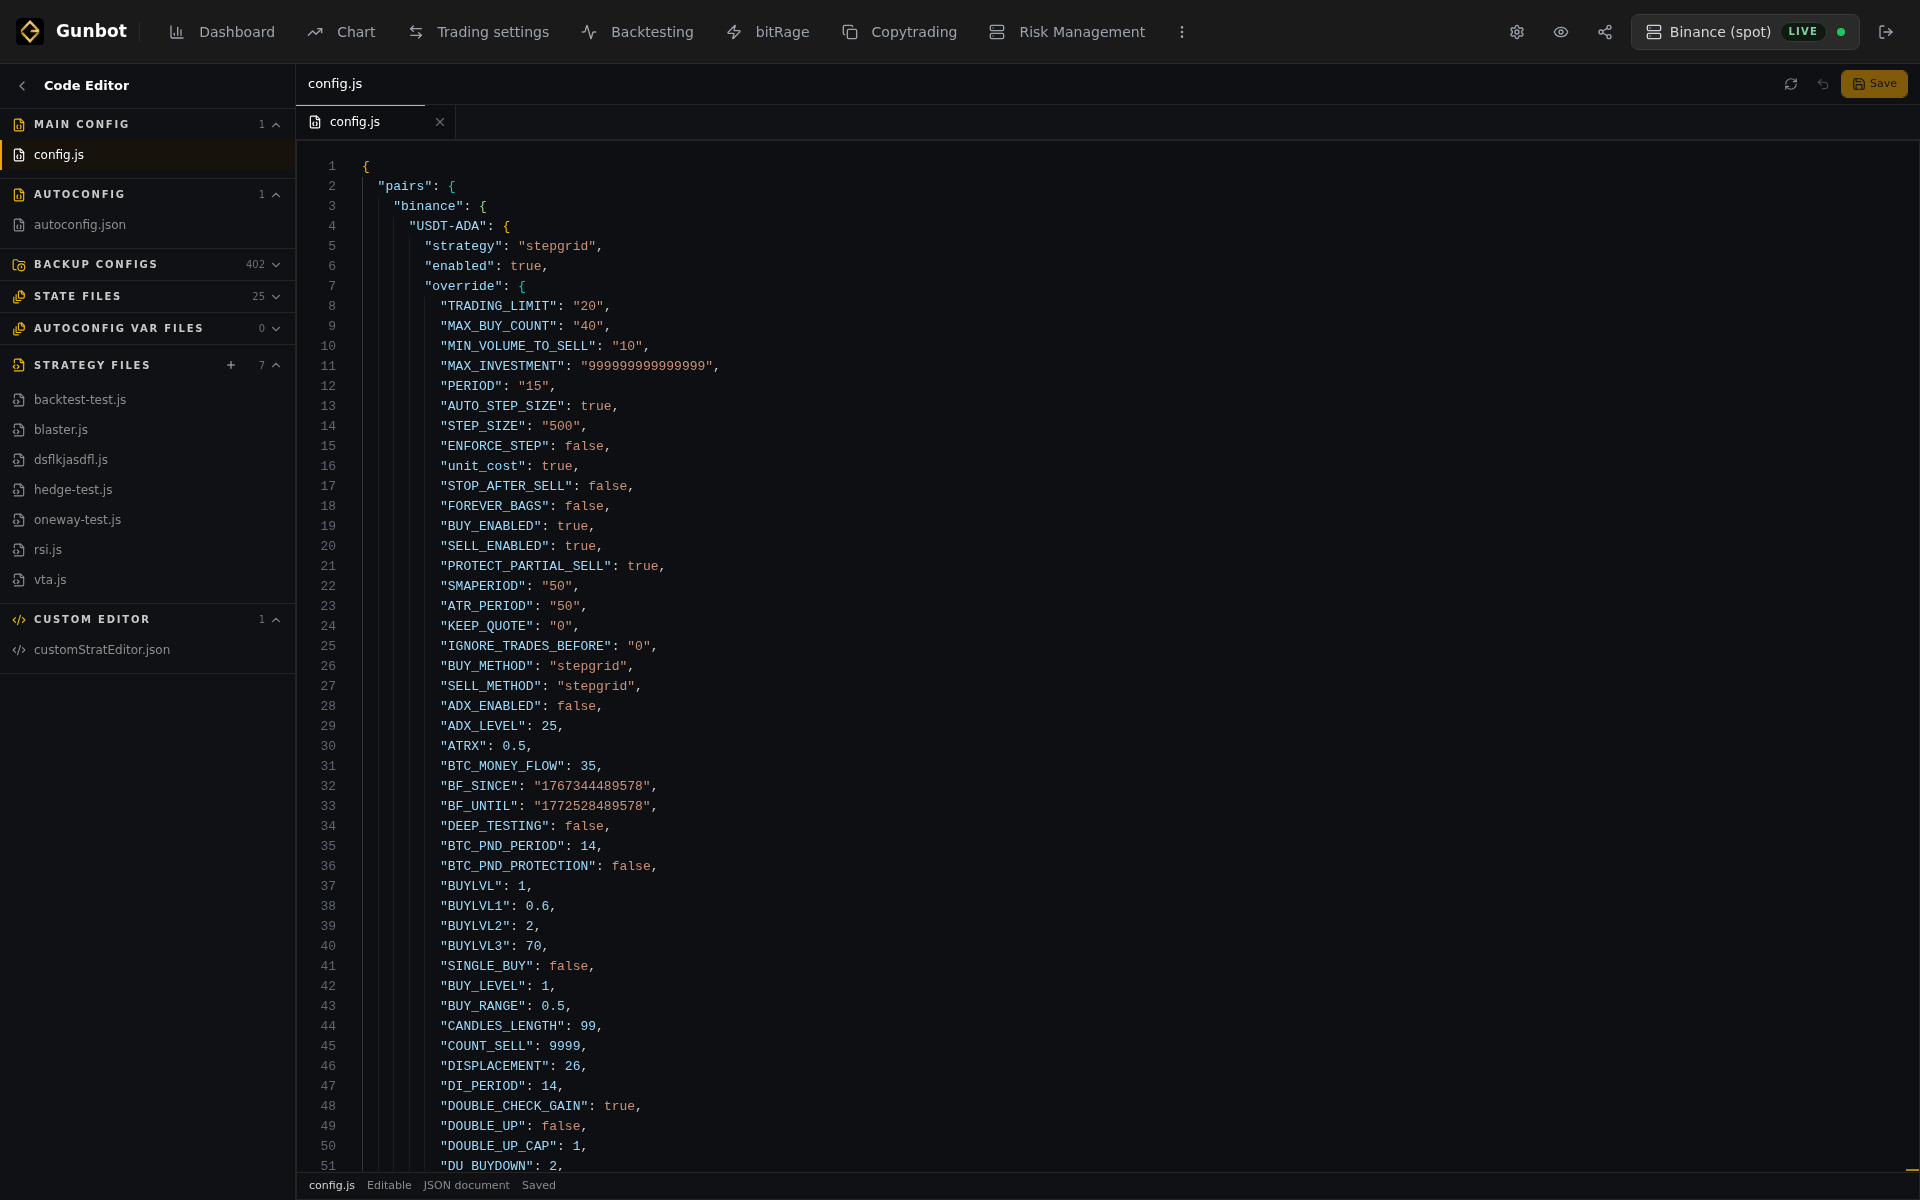Image resolution: width=1920 pixels, height=1200 pixels.
Task: Click the MAX_INVESTMENT line in editor
Action: coord(580,366)
